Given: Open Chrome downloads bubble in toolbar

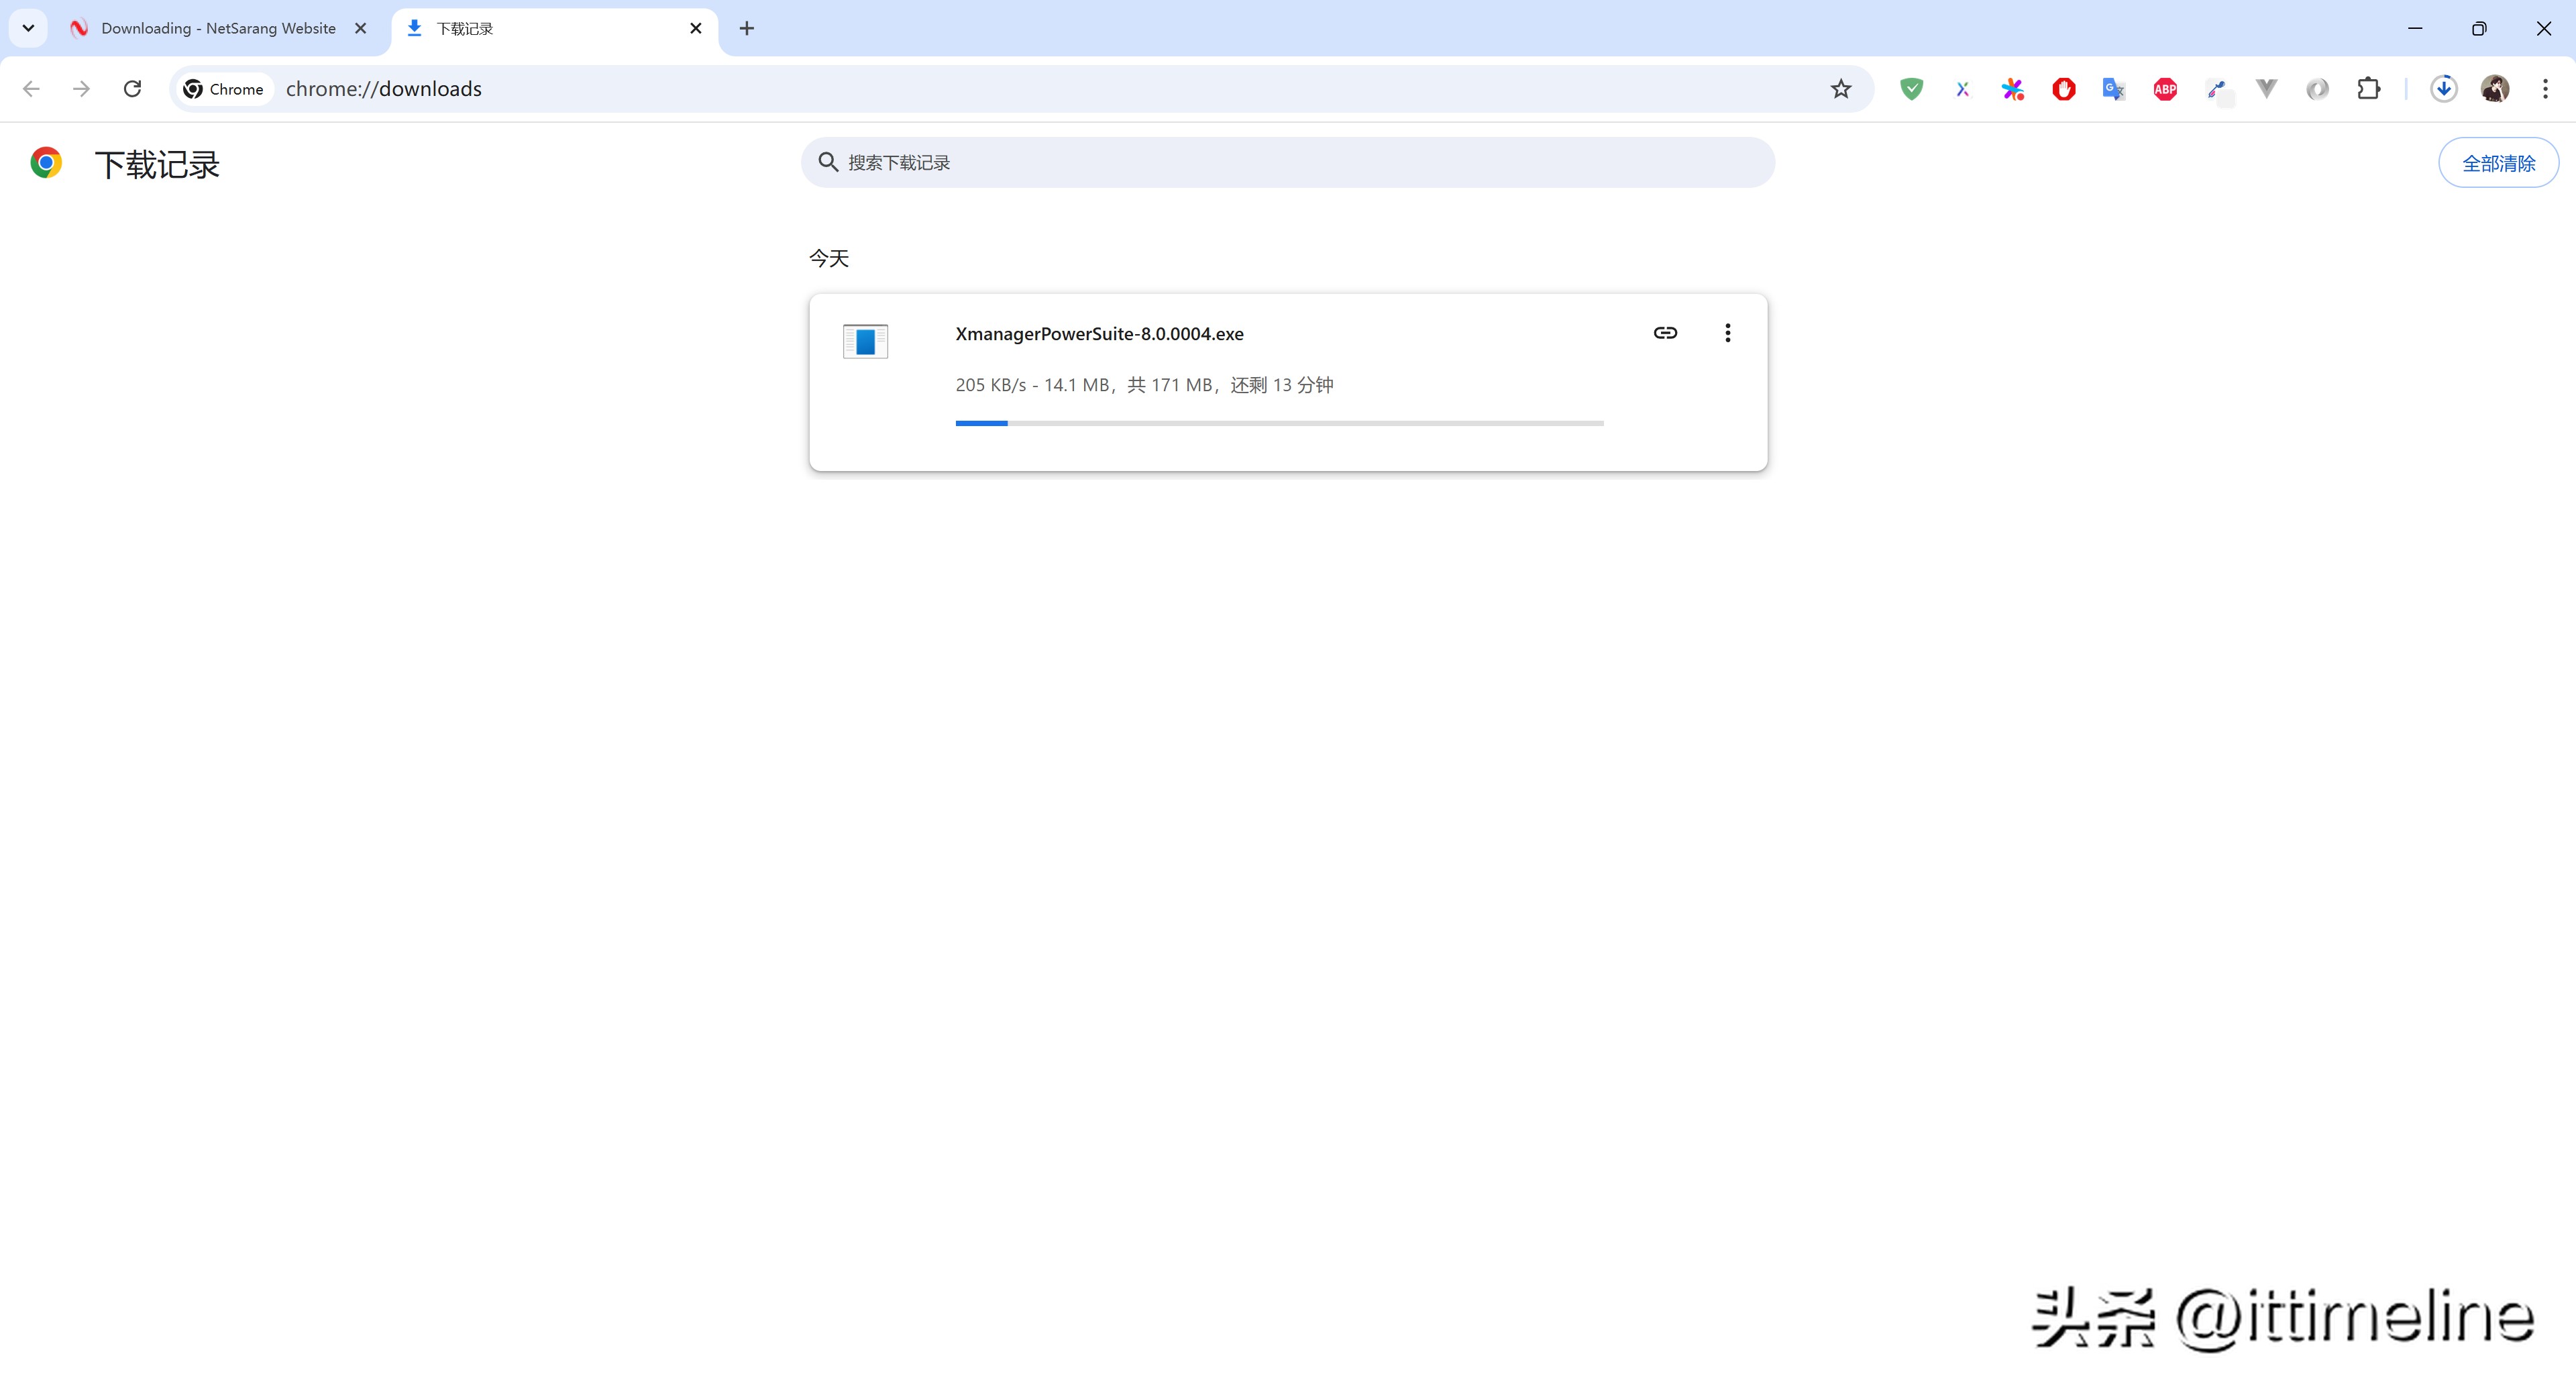Looking at the screenshot, I should 2443,89.
